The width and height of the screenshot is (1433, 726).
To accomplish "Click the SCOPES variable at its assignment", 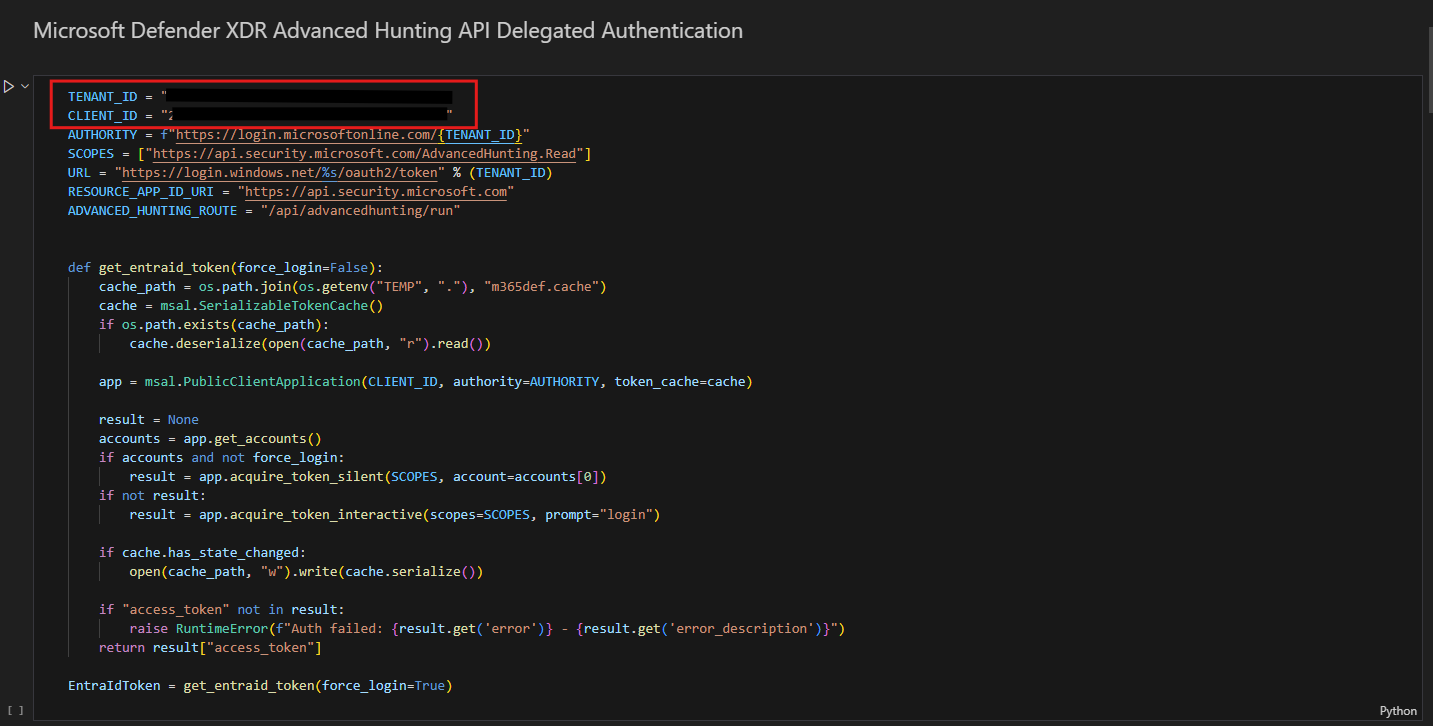I will [91, 154].
